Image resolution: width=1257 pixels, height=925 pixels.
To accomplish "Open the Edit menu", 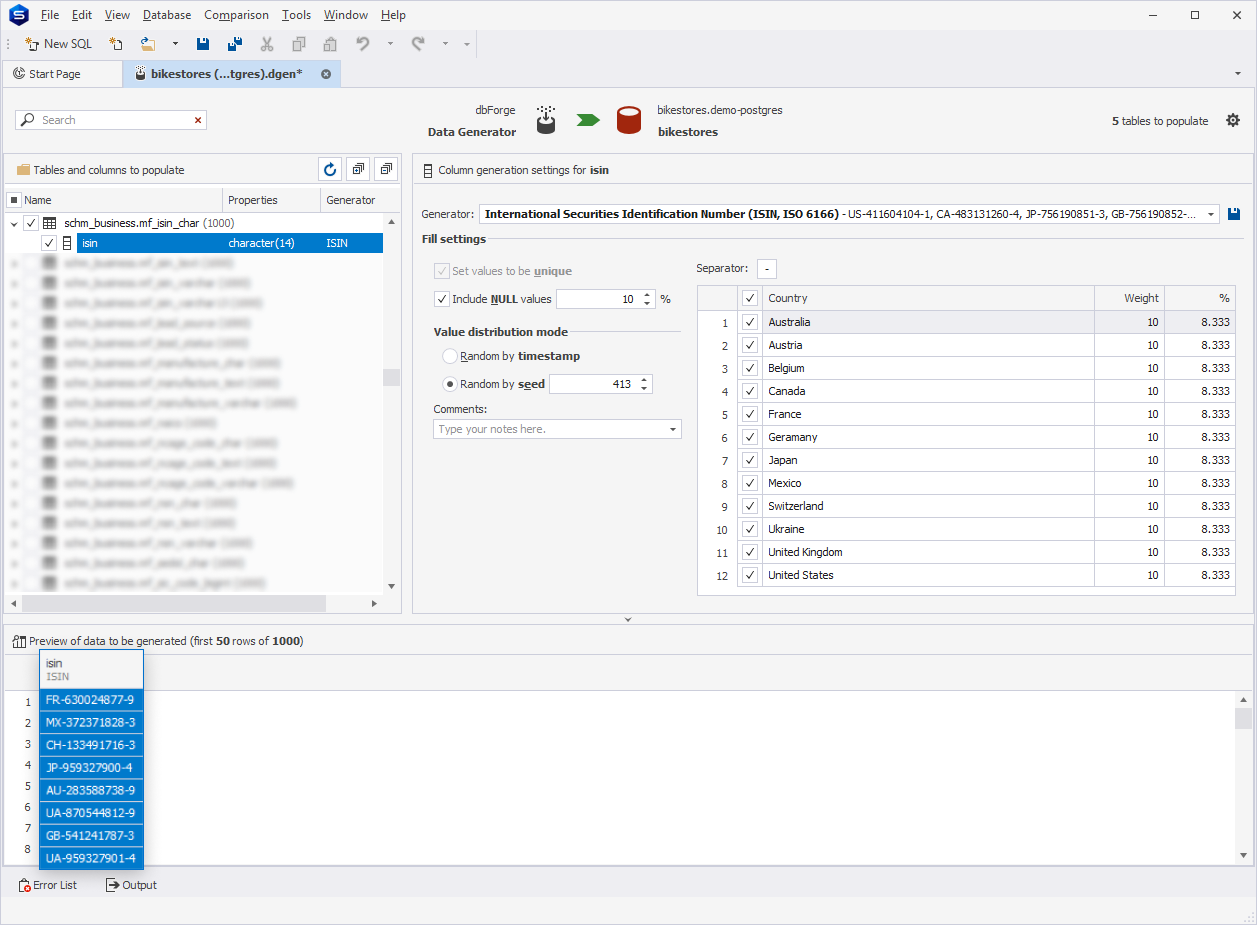I will click(x=82, y=15).
